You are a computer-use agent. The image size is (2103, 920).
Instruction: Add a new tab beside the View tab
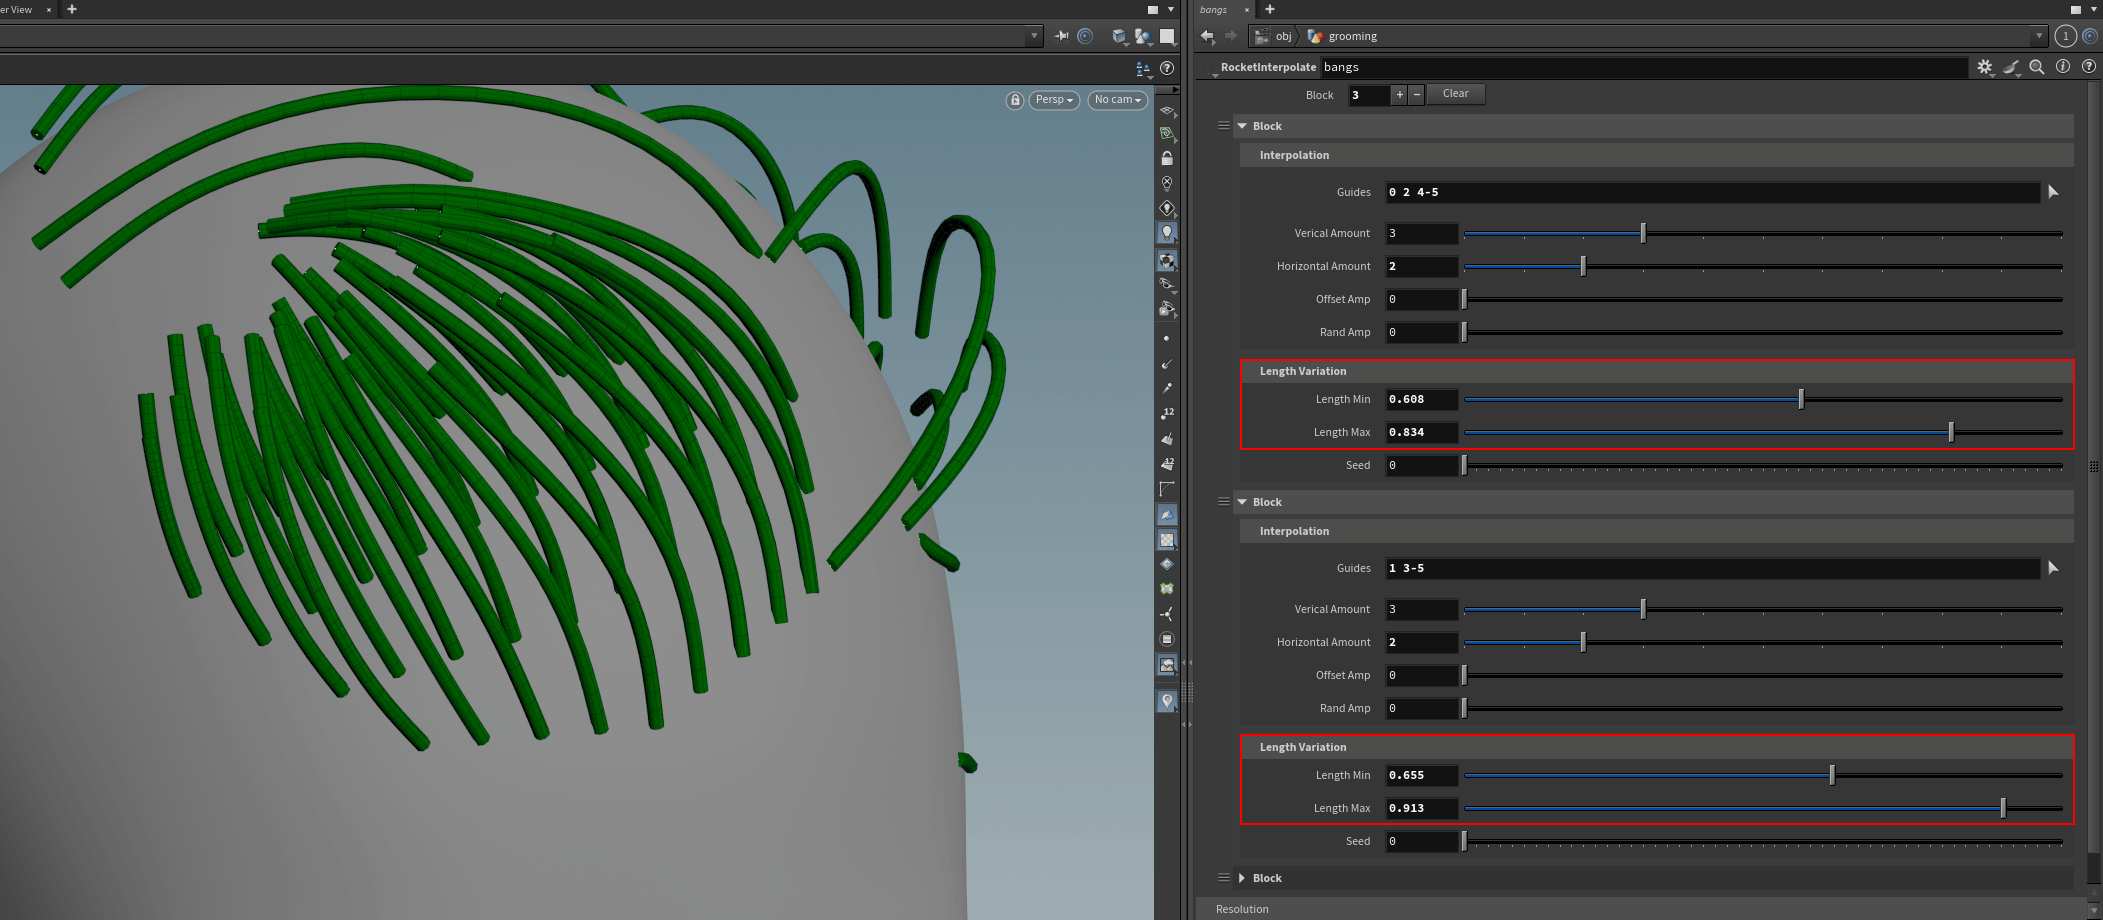coord(71,9)
